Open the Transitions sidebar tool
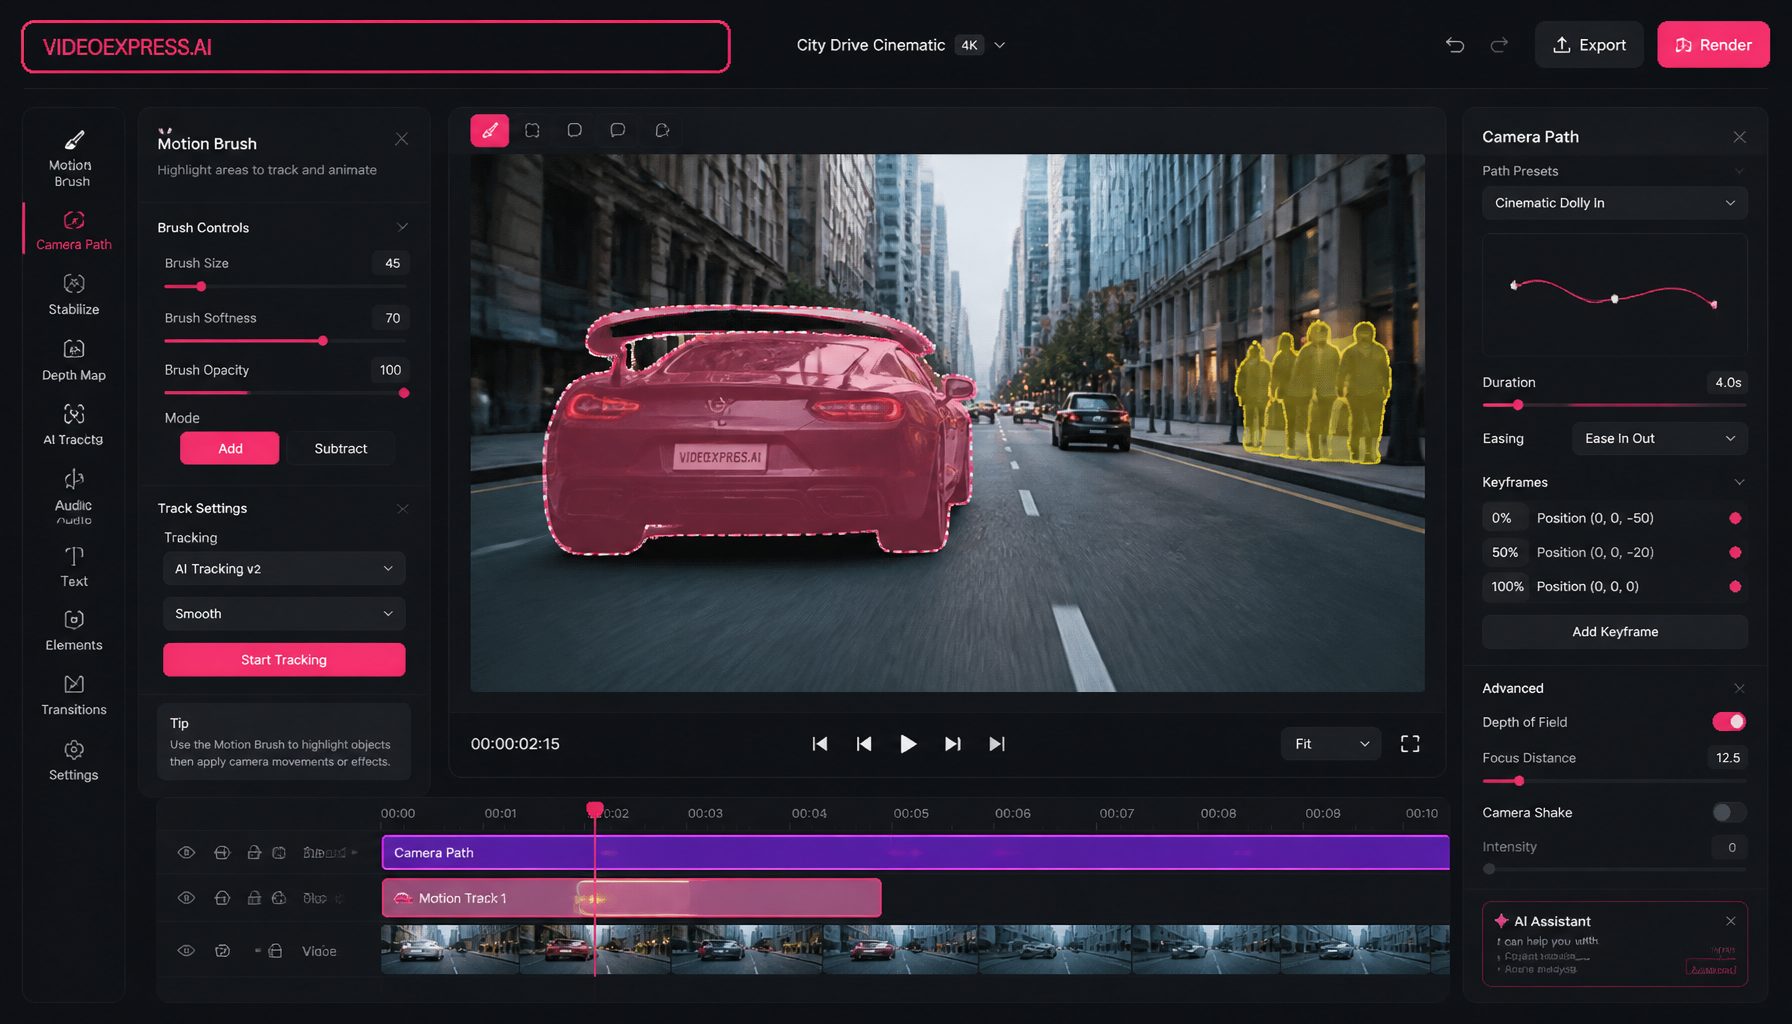1792x1024 pixels. [73, 695]
